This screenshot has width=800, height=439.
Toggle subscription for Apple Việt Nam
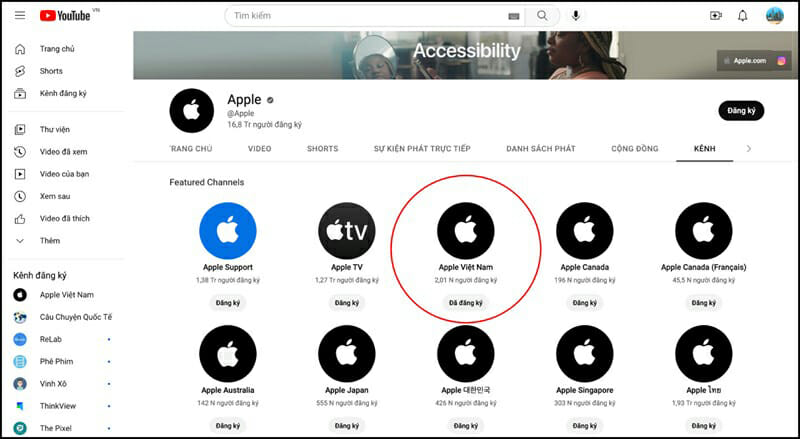point(466,303)
